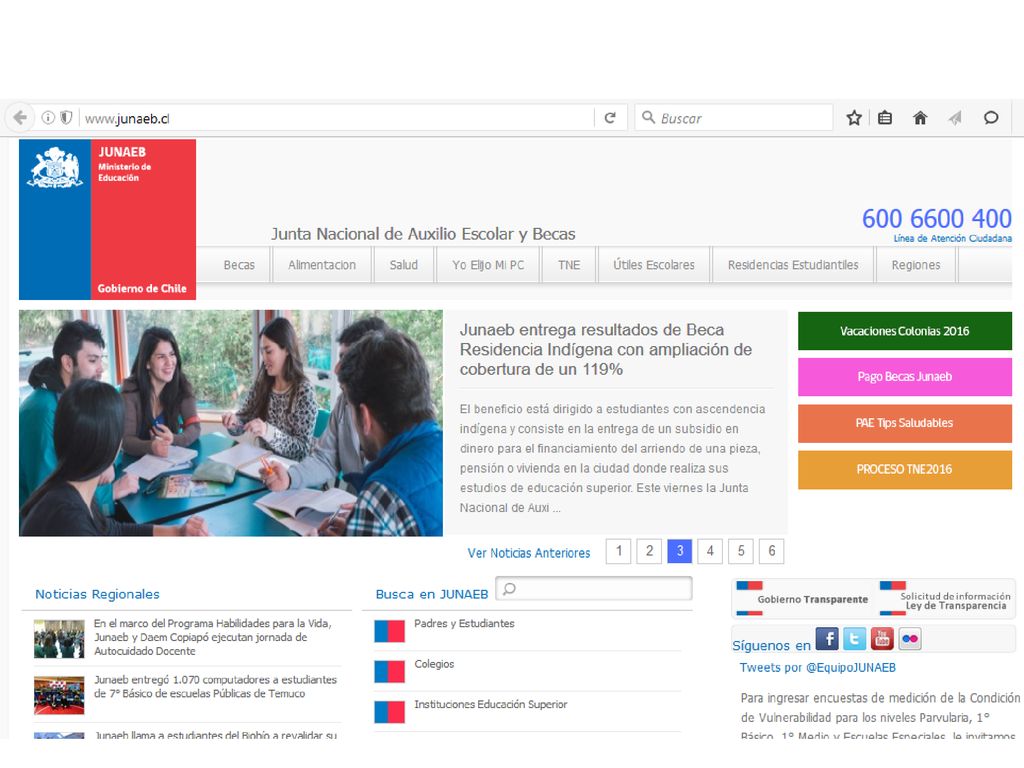Bookmark this page with the star icon
1024x768 pixels.
point(854,118)
